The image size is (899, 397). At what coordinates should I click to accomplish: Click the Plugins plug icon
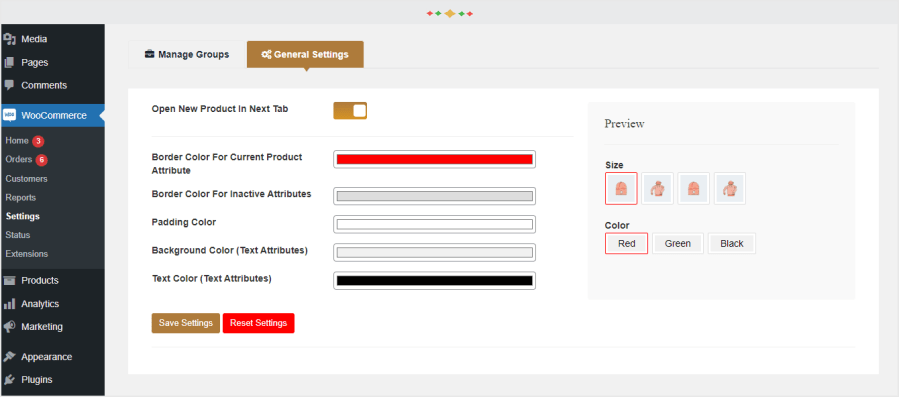(9, 379)
